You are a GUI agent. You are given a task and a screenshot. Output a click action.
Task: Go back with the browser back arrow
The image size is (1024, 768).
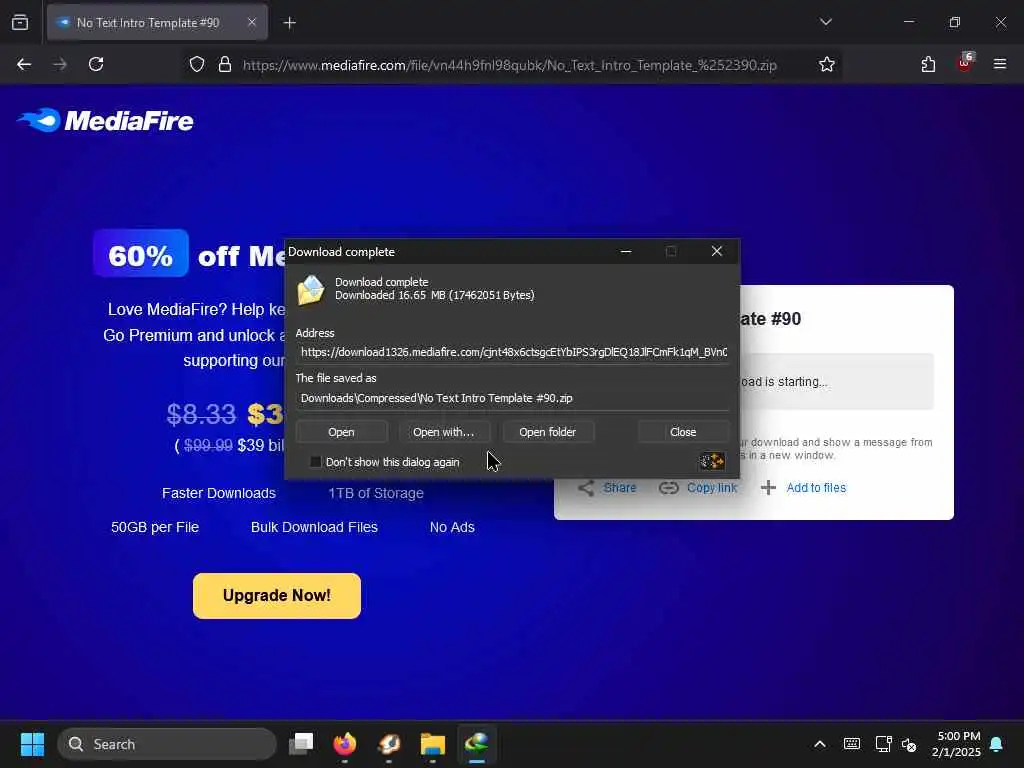(x=24, y=64)
